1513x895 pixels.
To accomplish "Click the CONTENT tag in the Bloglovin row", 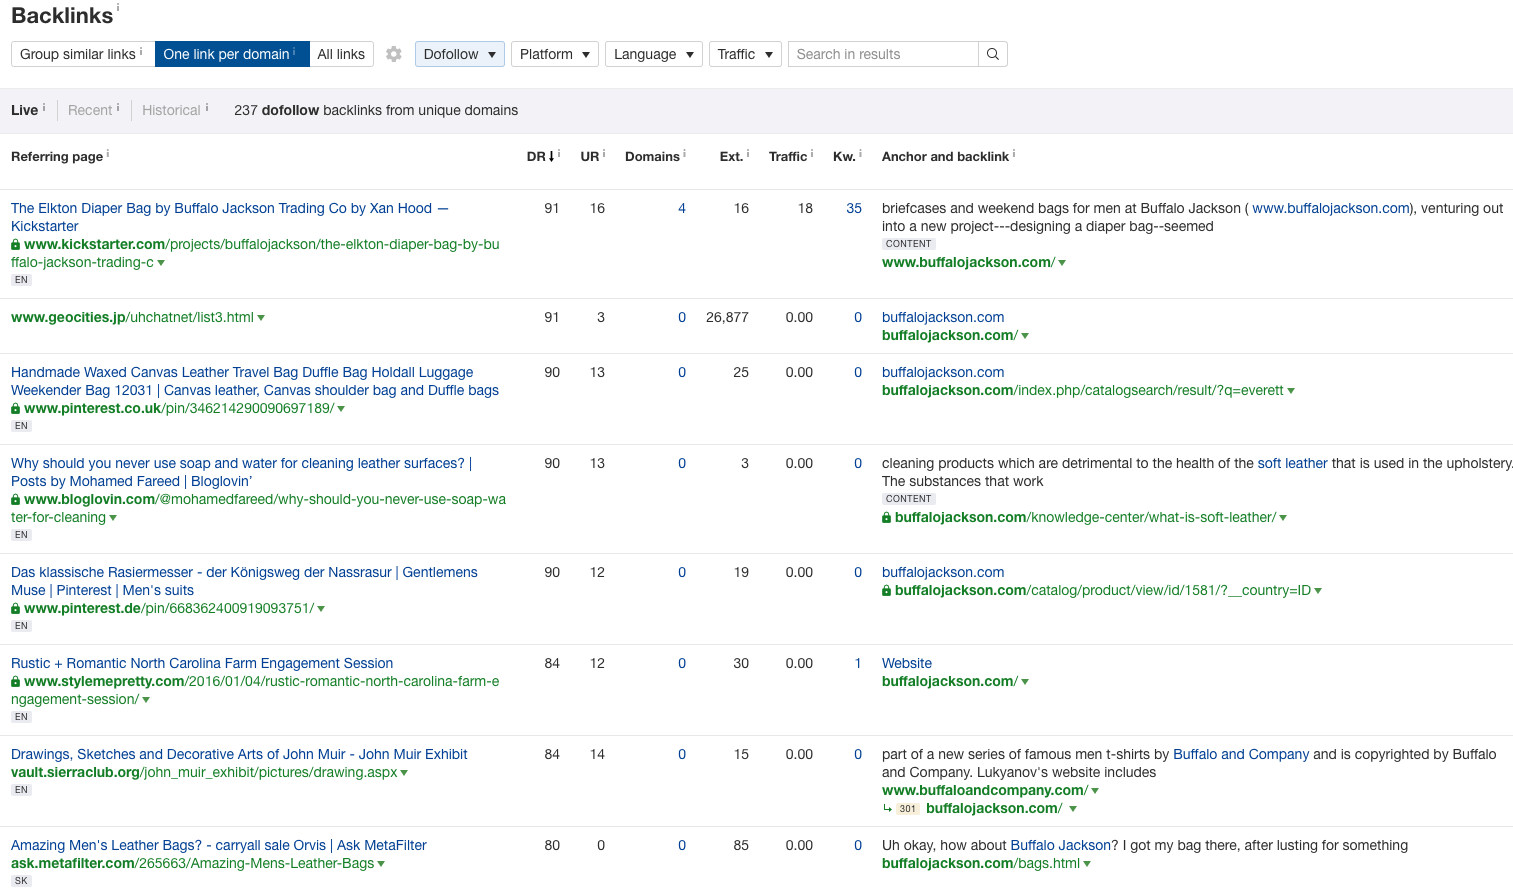I will [x=908, y=499].
